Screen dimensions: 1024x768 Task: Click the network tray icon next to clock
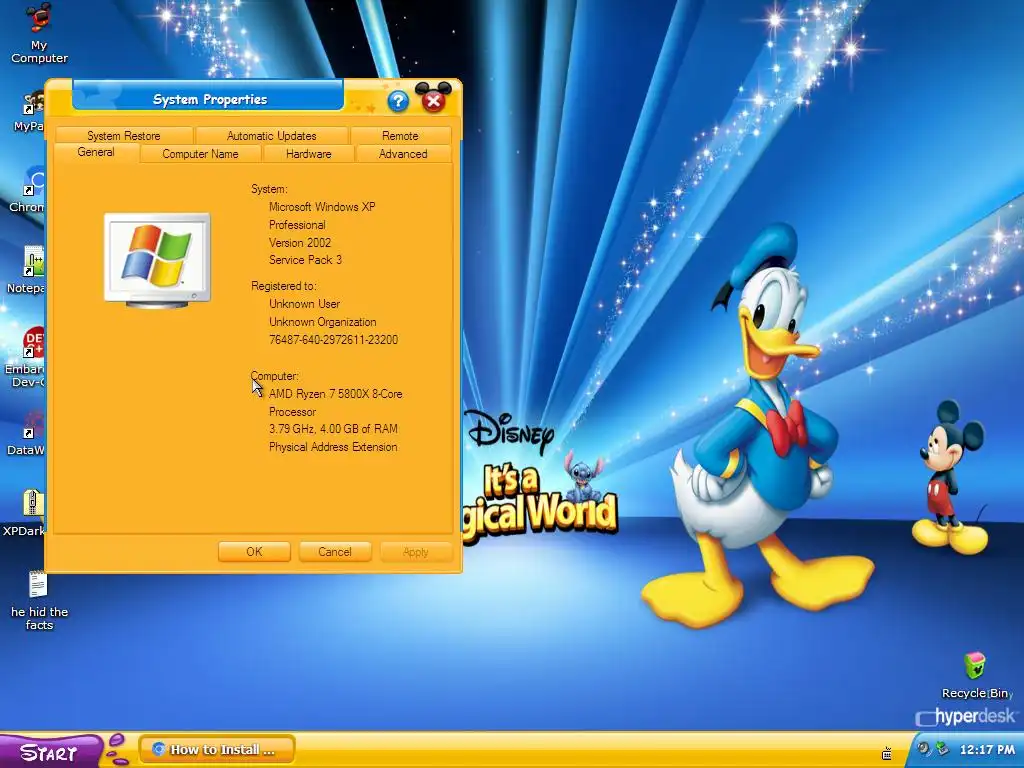pyautogui.click(x=942, y=749)
